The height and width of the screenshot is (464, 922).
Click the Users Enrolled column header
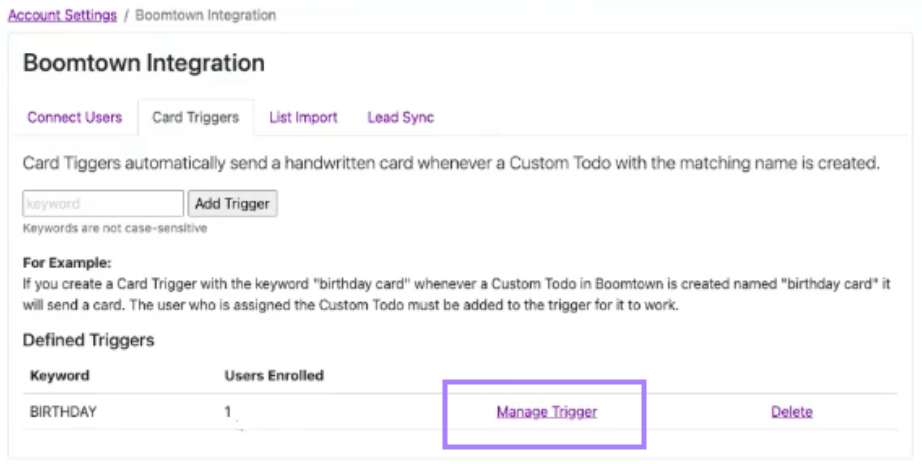[x=274, y=376]
